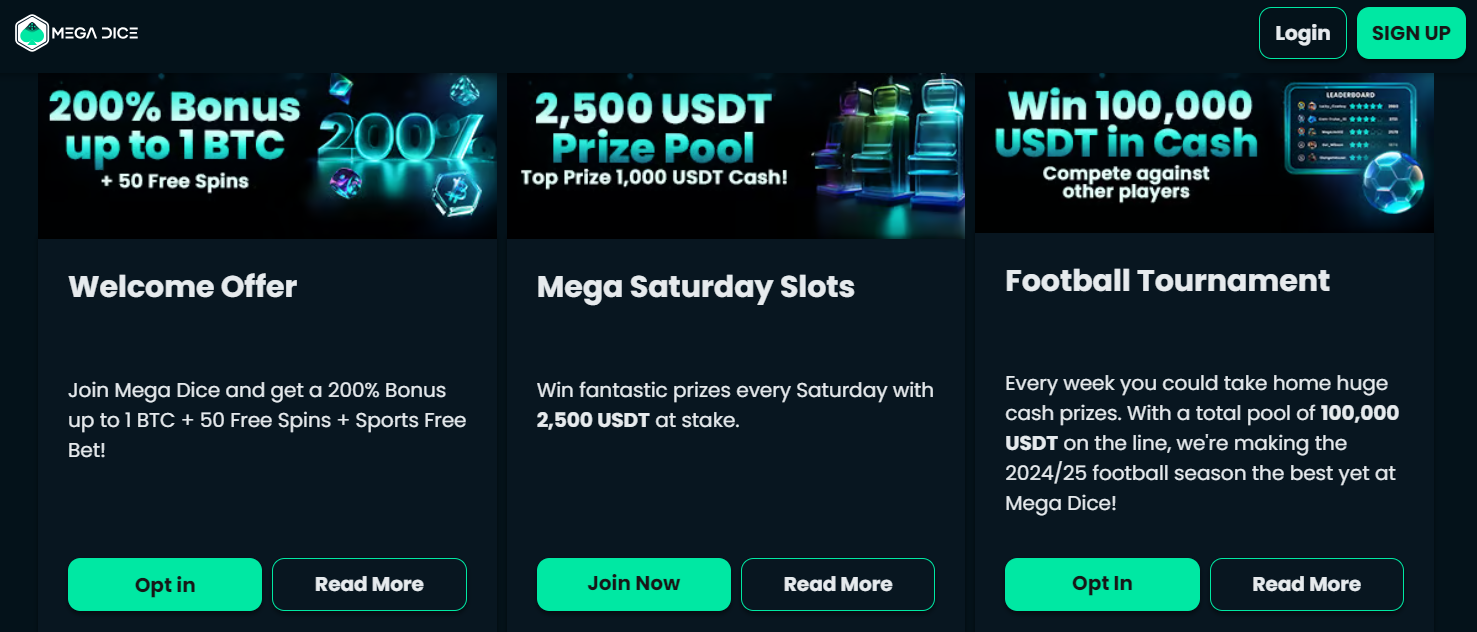
Task: Click the Football Tournament heading
Action: click(x=1167, y=280)
